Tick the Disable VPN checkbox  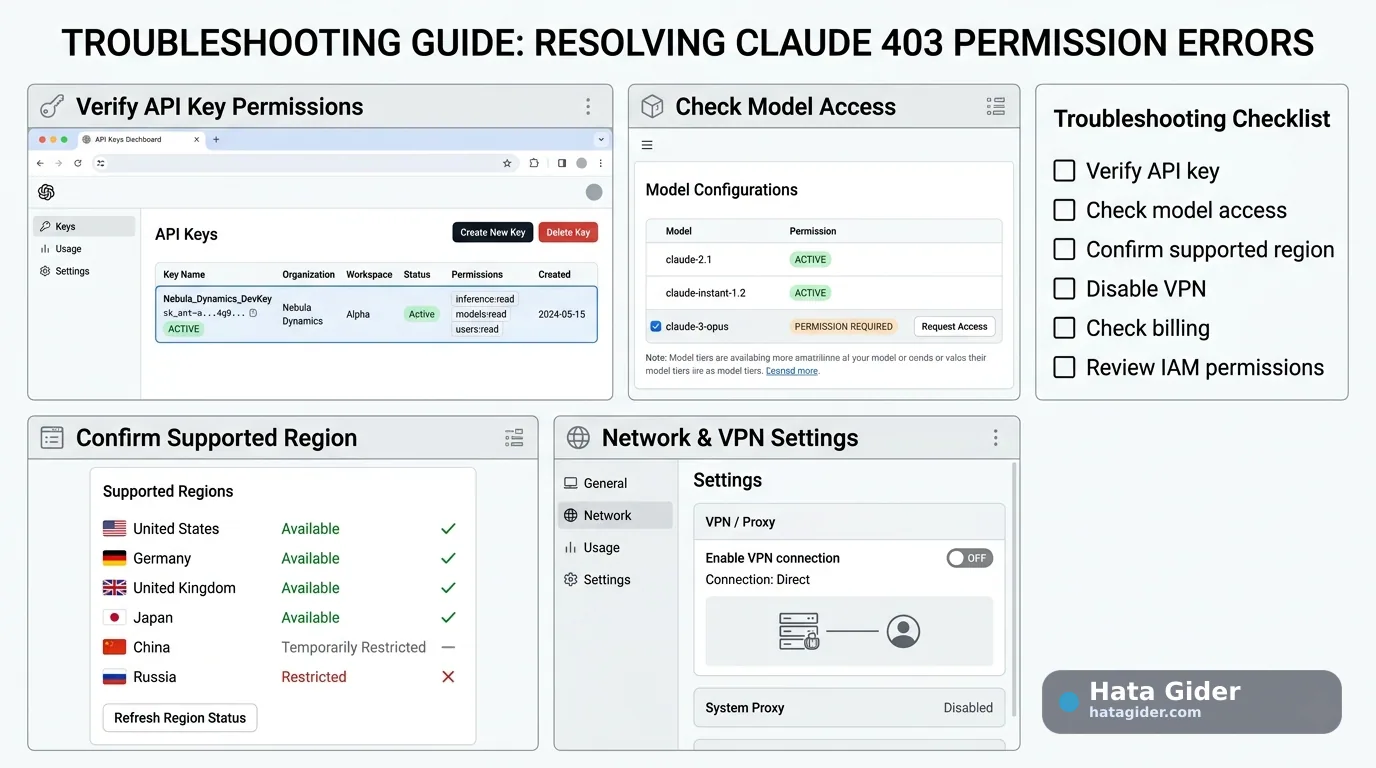coord(1065,289)
